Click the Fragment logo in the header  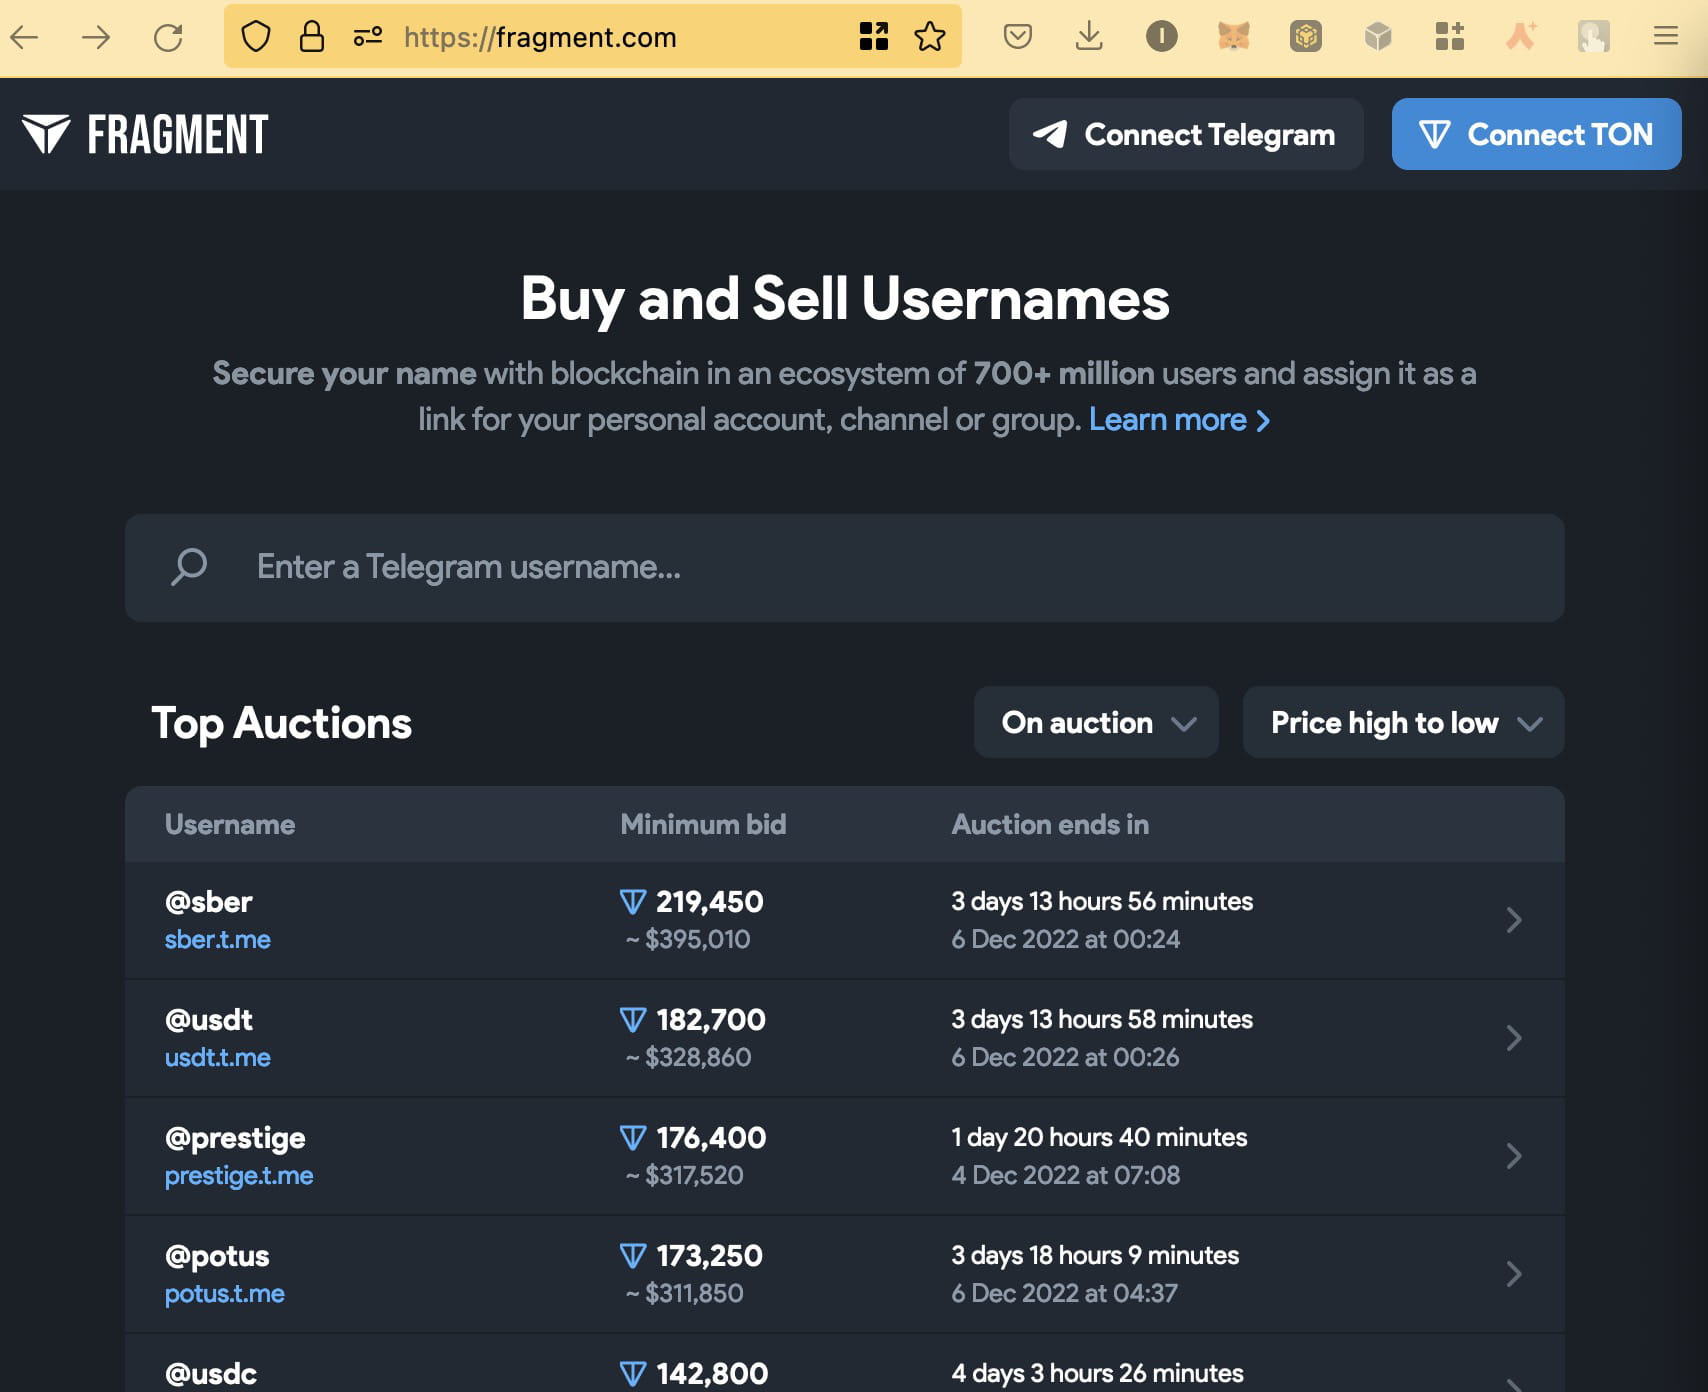coord(145,134)
